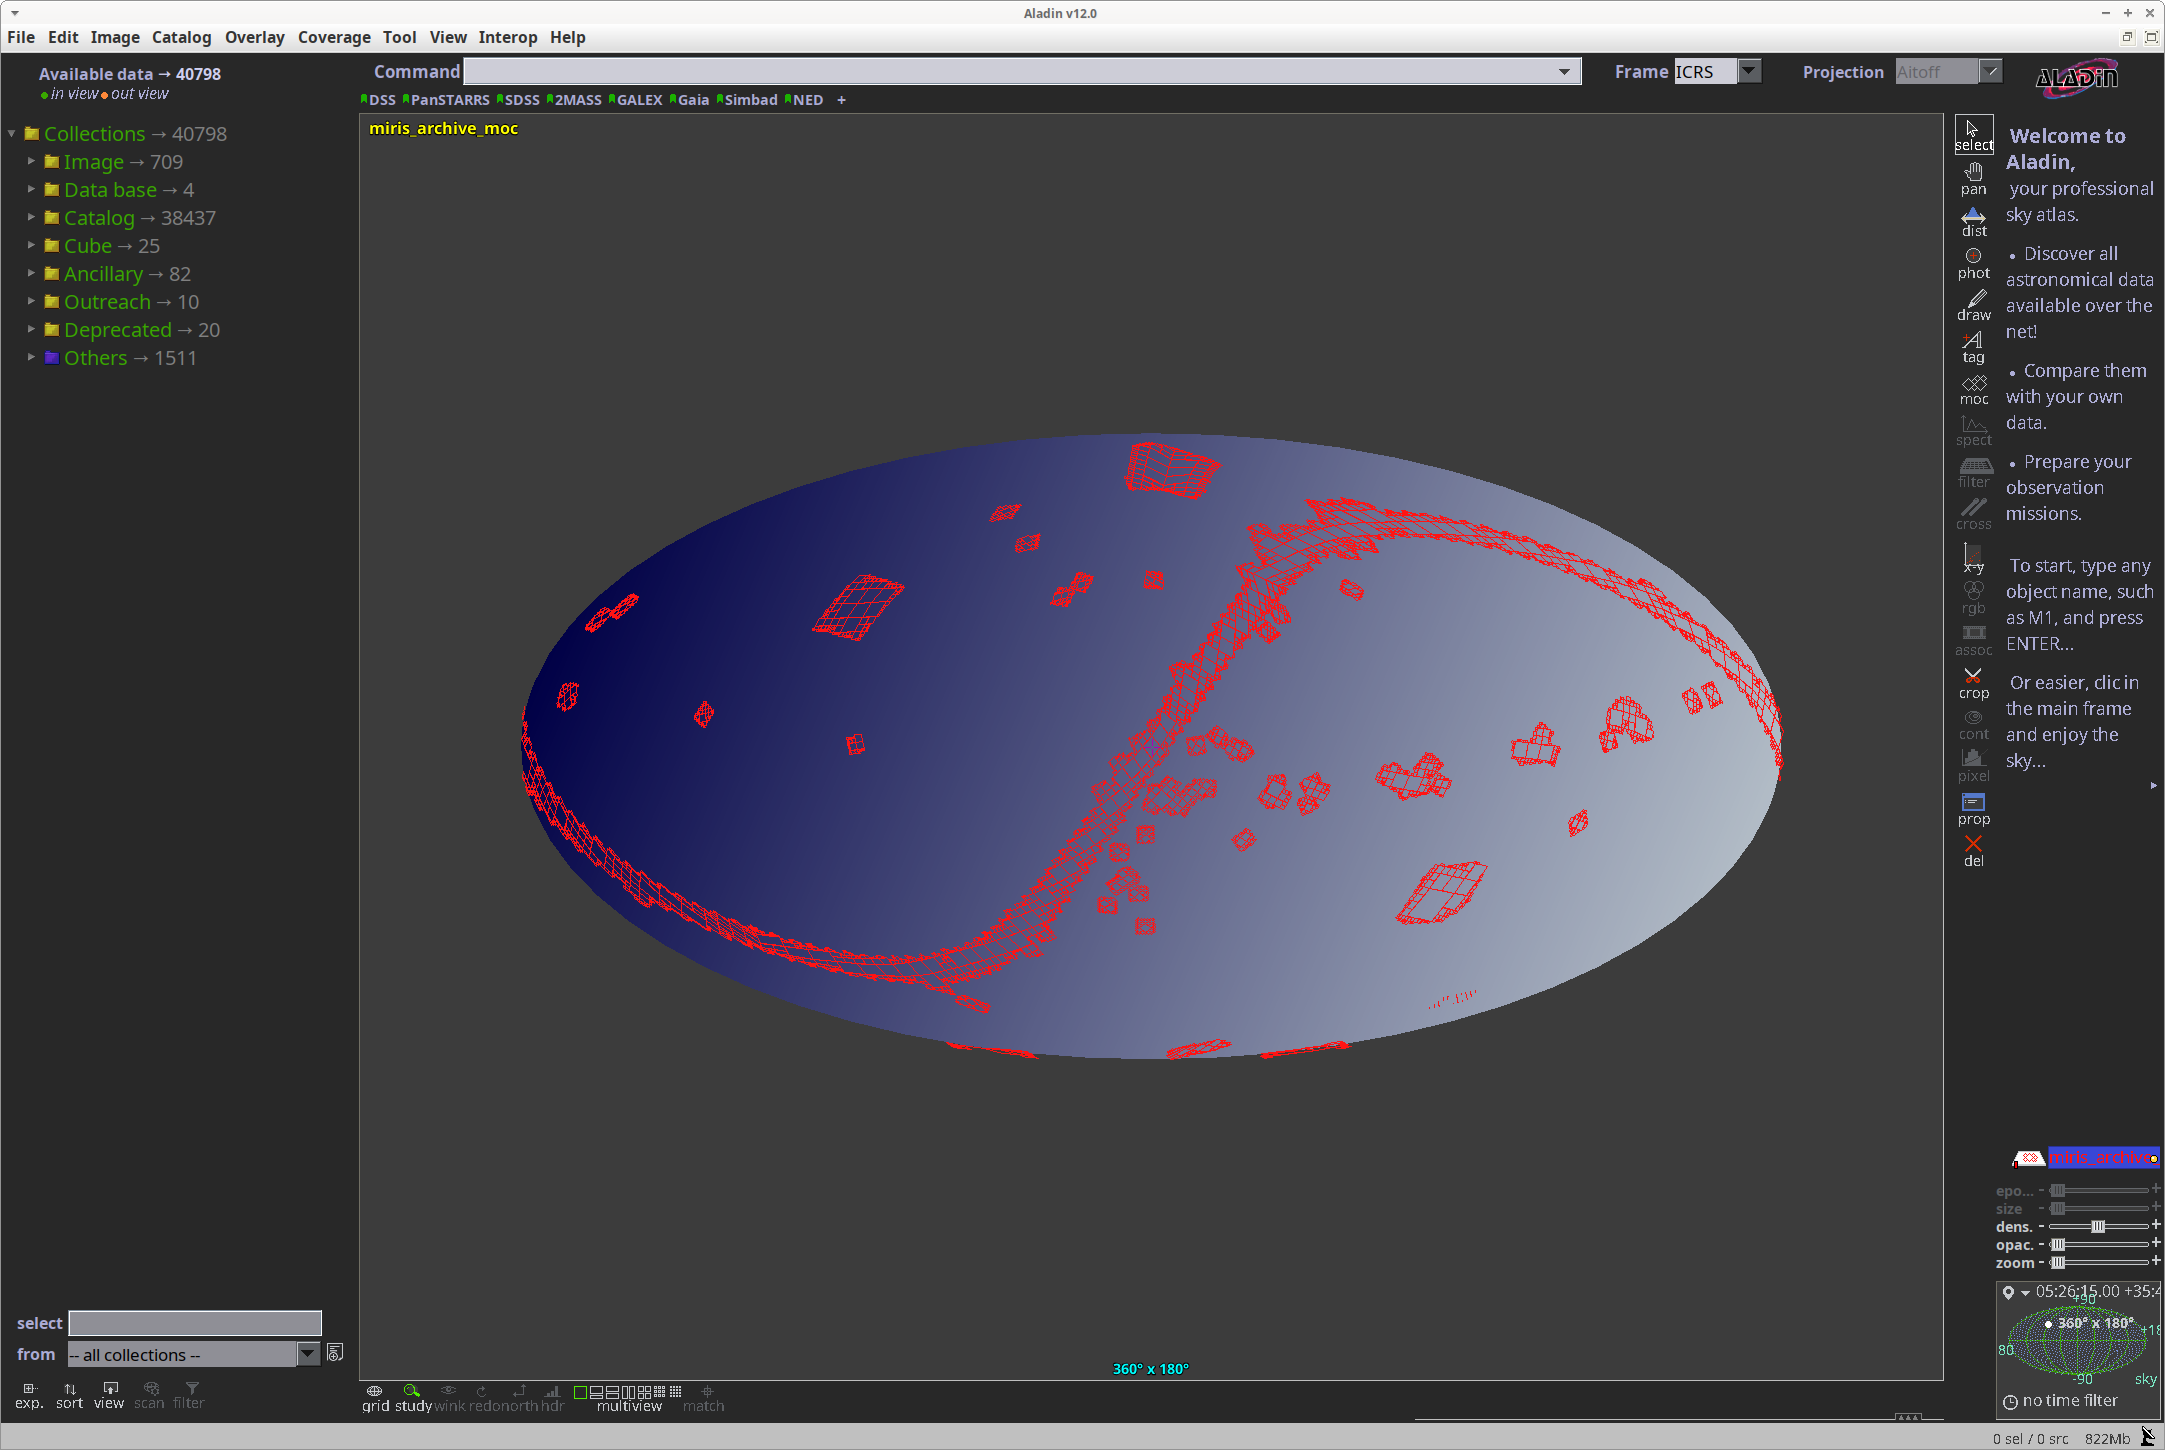The image size is (2165, 1450).
Task: Switch to nine-panel multiview layout
Action: 660,1392
